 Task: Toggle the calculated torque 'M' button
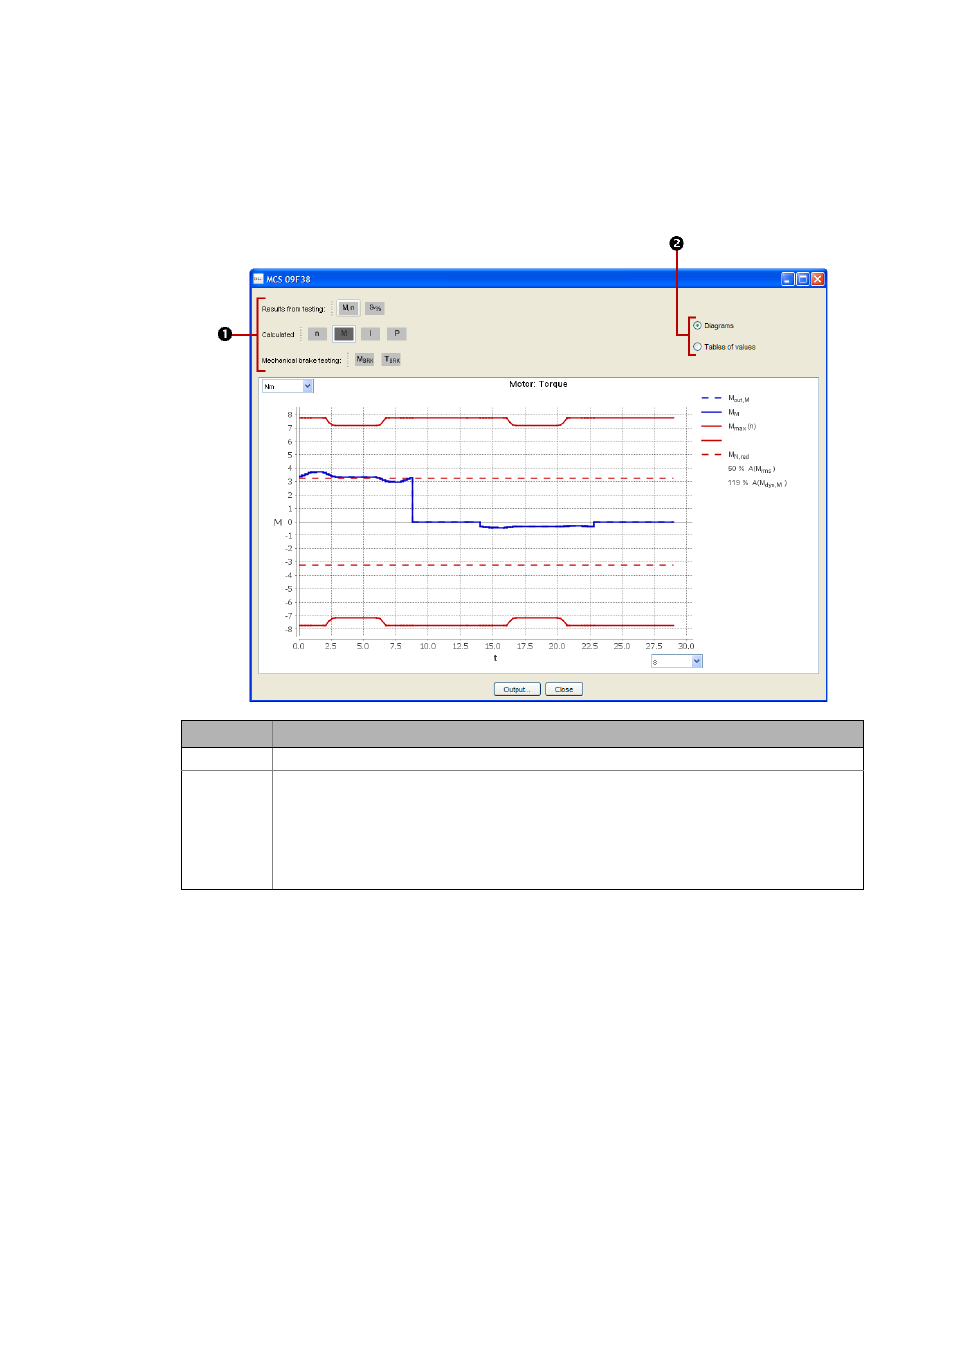coord(344,334)
